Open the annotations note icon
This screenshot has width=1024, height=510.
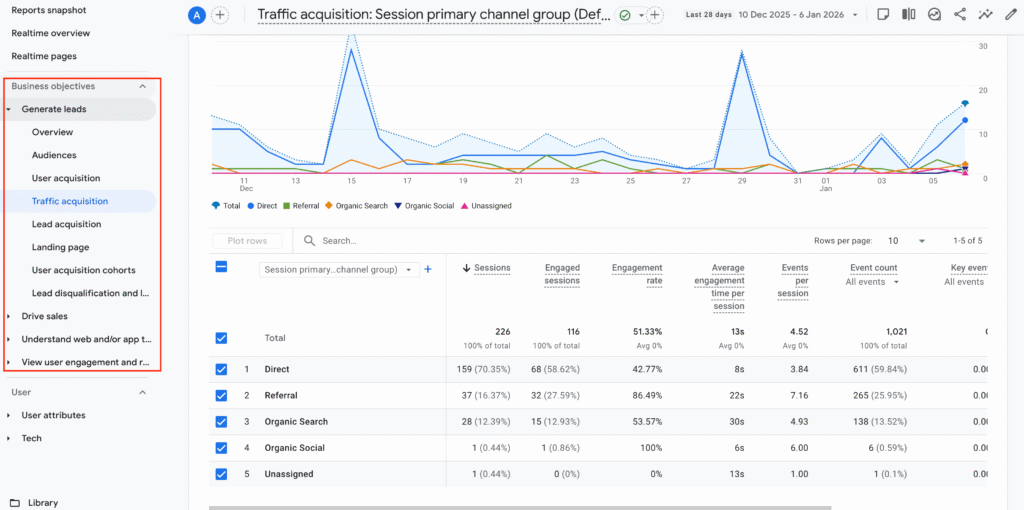[x=883, y=15]
